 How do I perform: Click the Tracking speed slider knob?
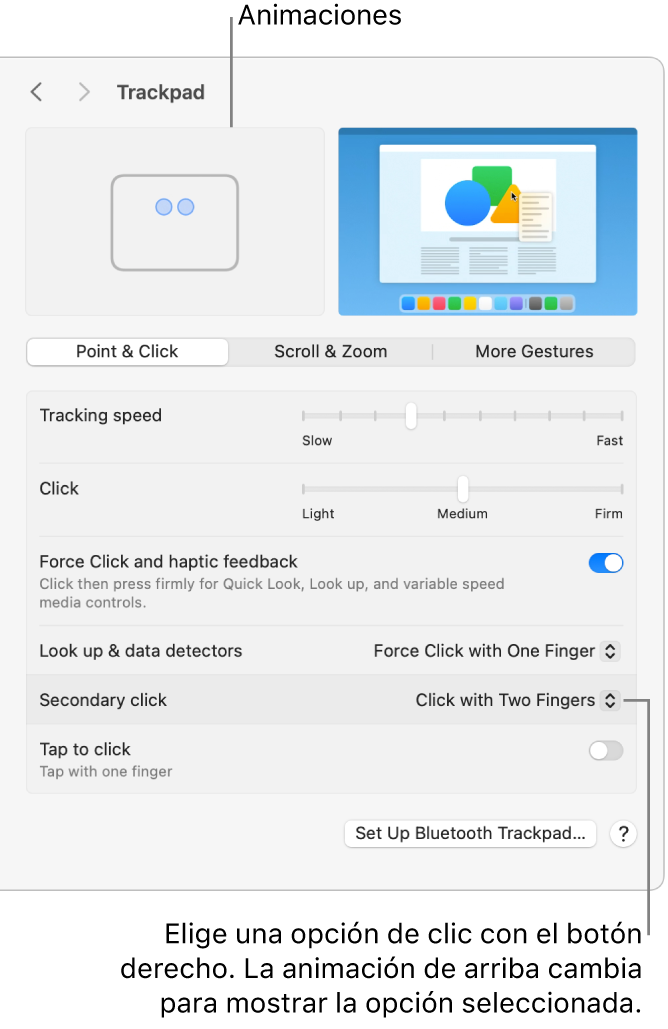coord(410,416)
